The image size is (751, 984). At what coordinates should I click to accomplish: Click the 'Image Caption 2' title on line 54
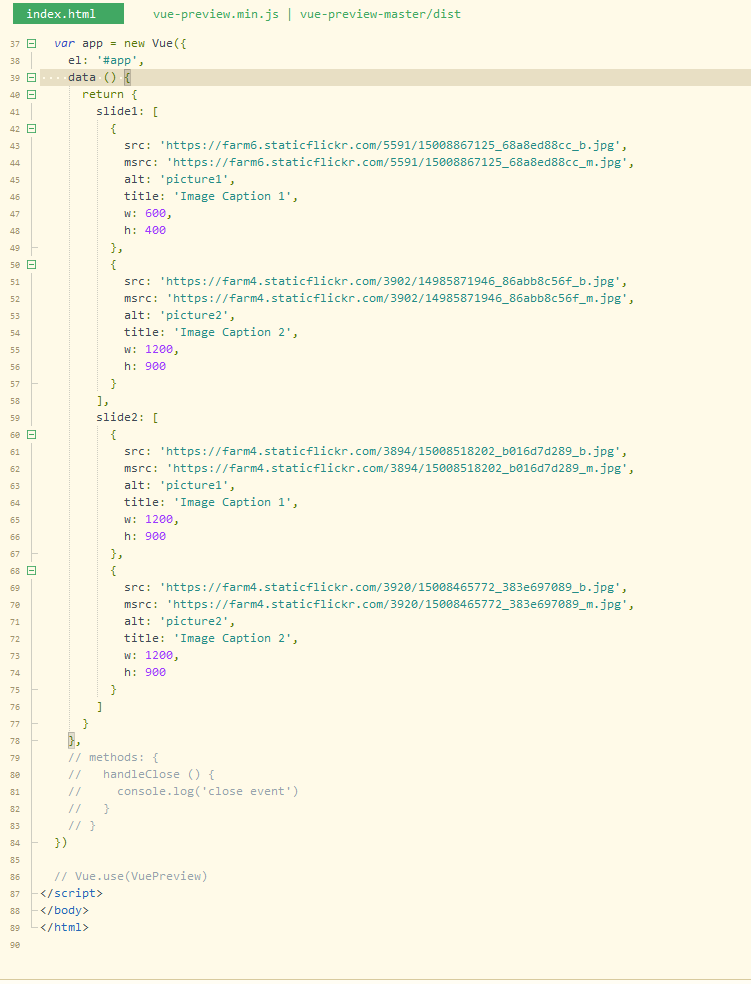232,333
